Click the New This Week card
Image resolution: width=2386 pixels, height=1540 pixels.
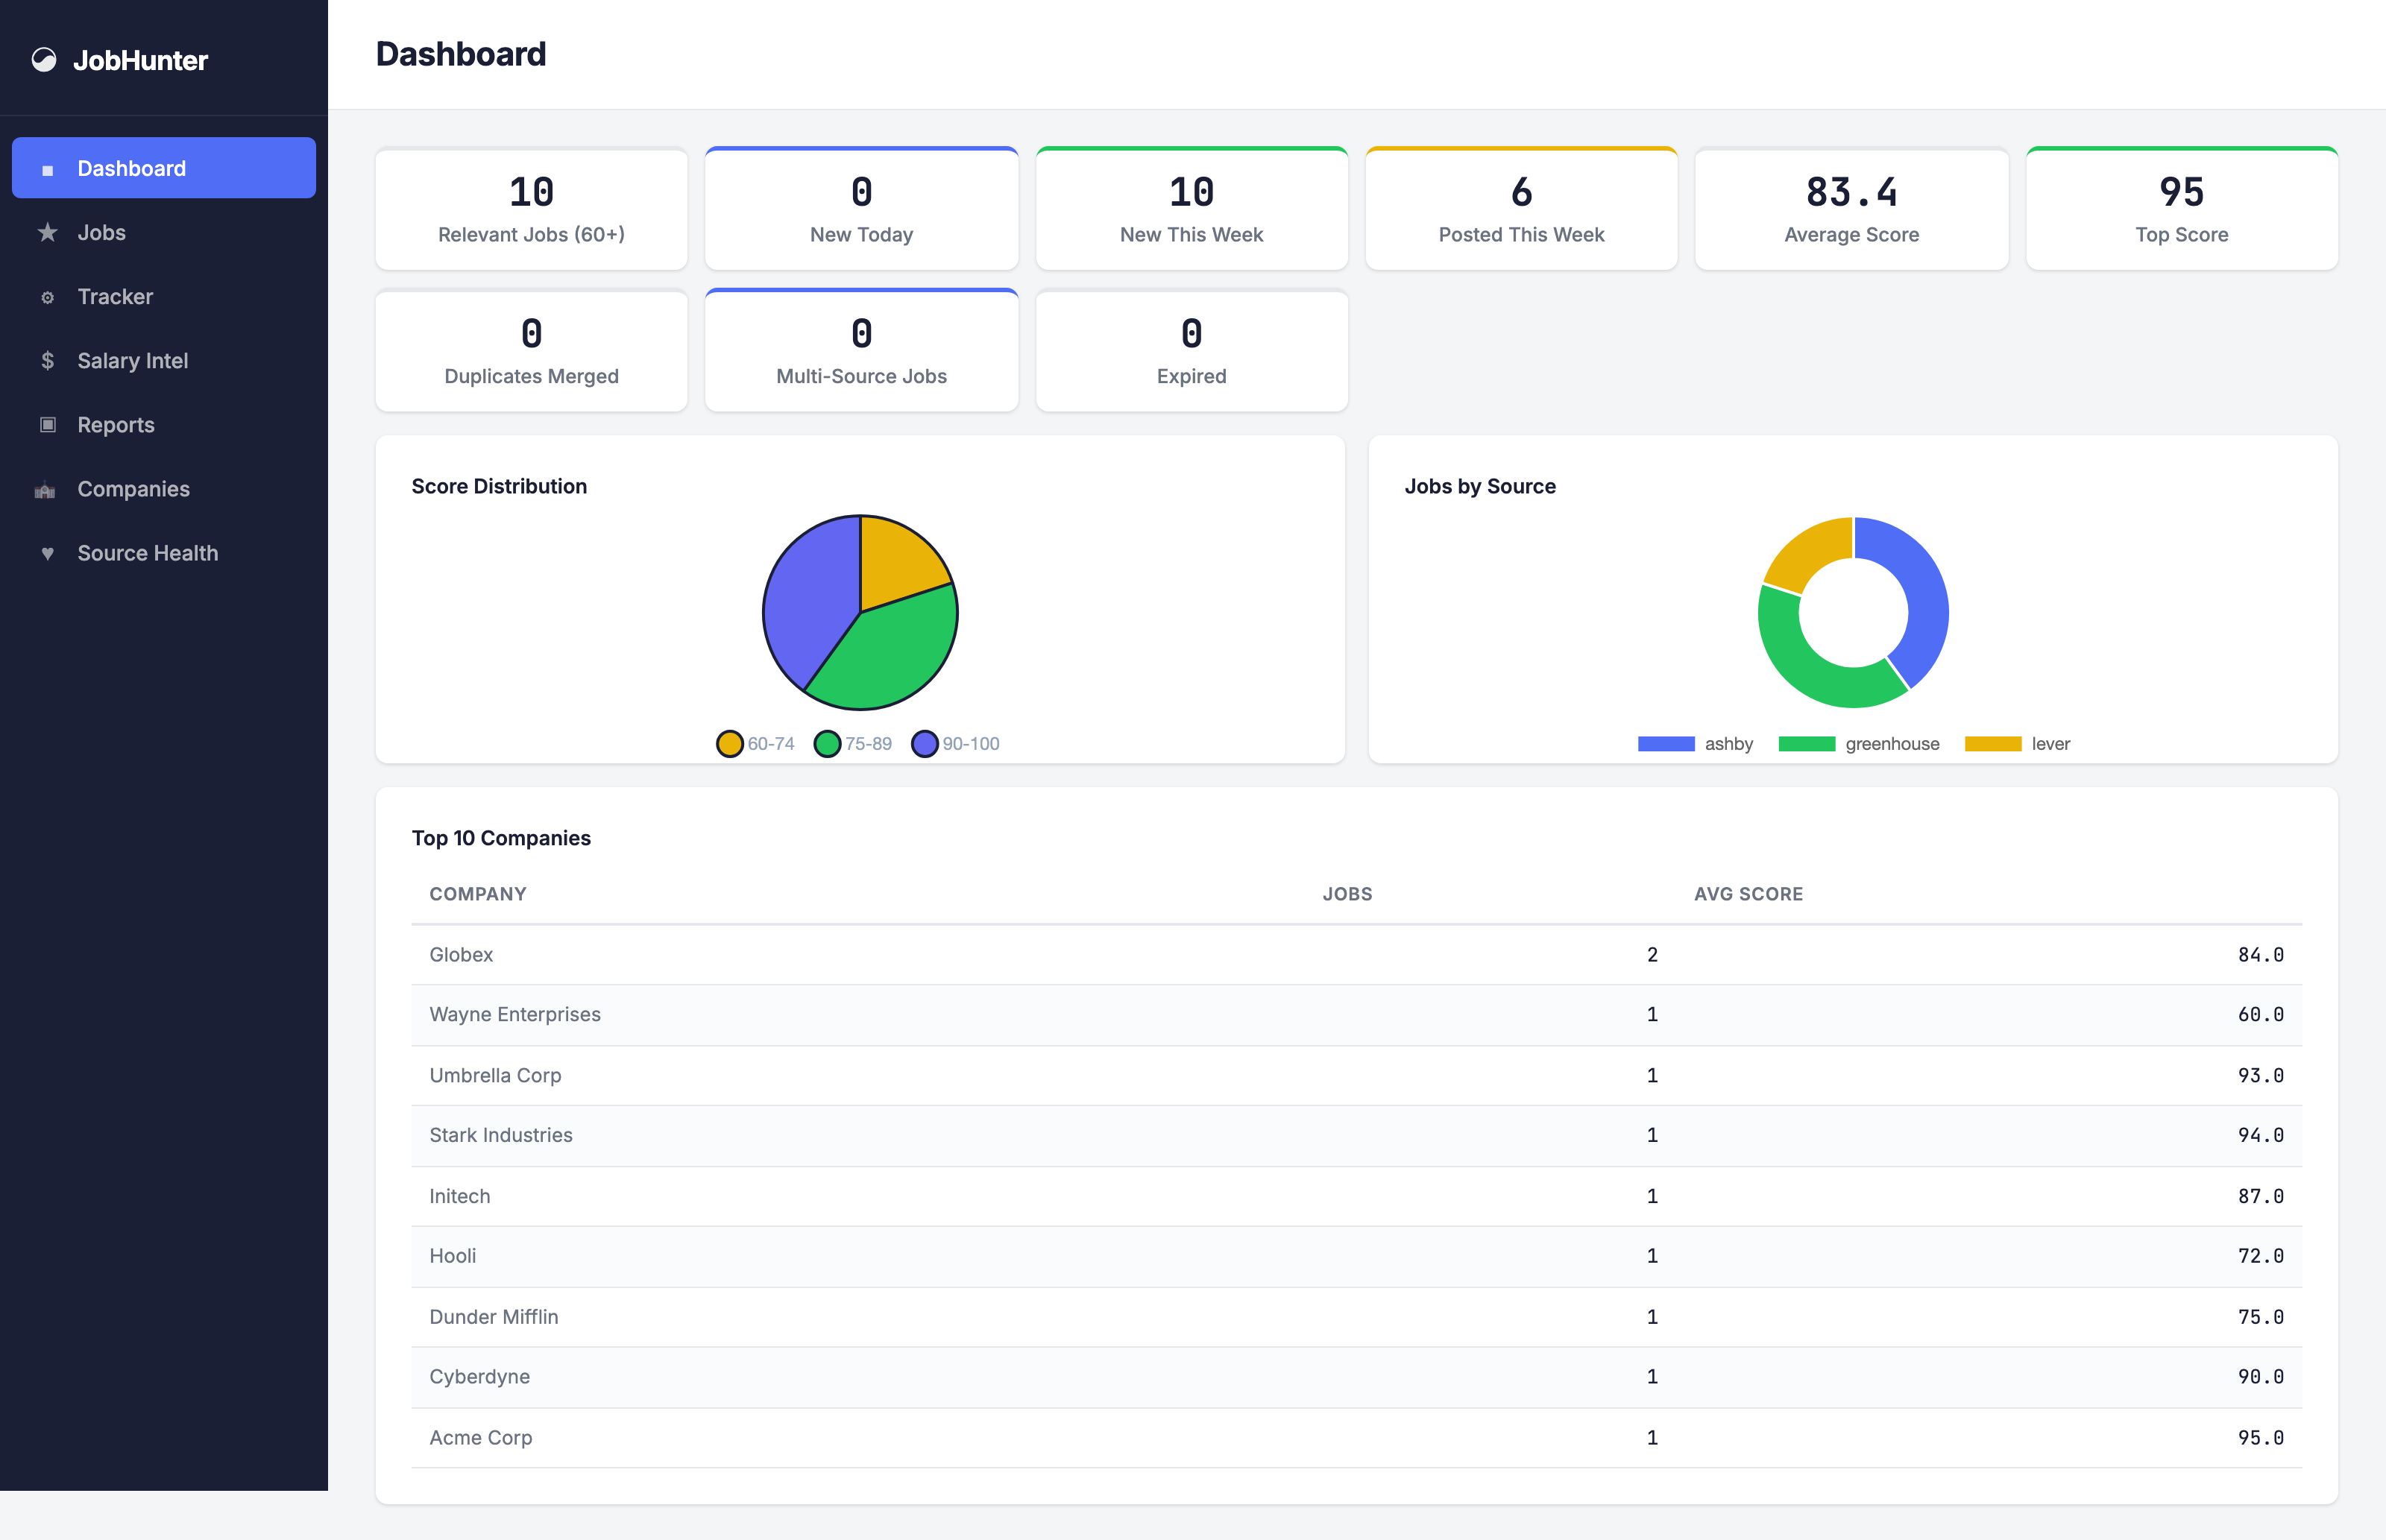(1191, 209)
